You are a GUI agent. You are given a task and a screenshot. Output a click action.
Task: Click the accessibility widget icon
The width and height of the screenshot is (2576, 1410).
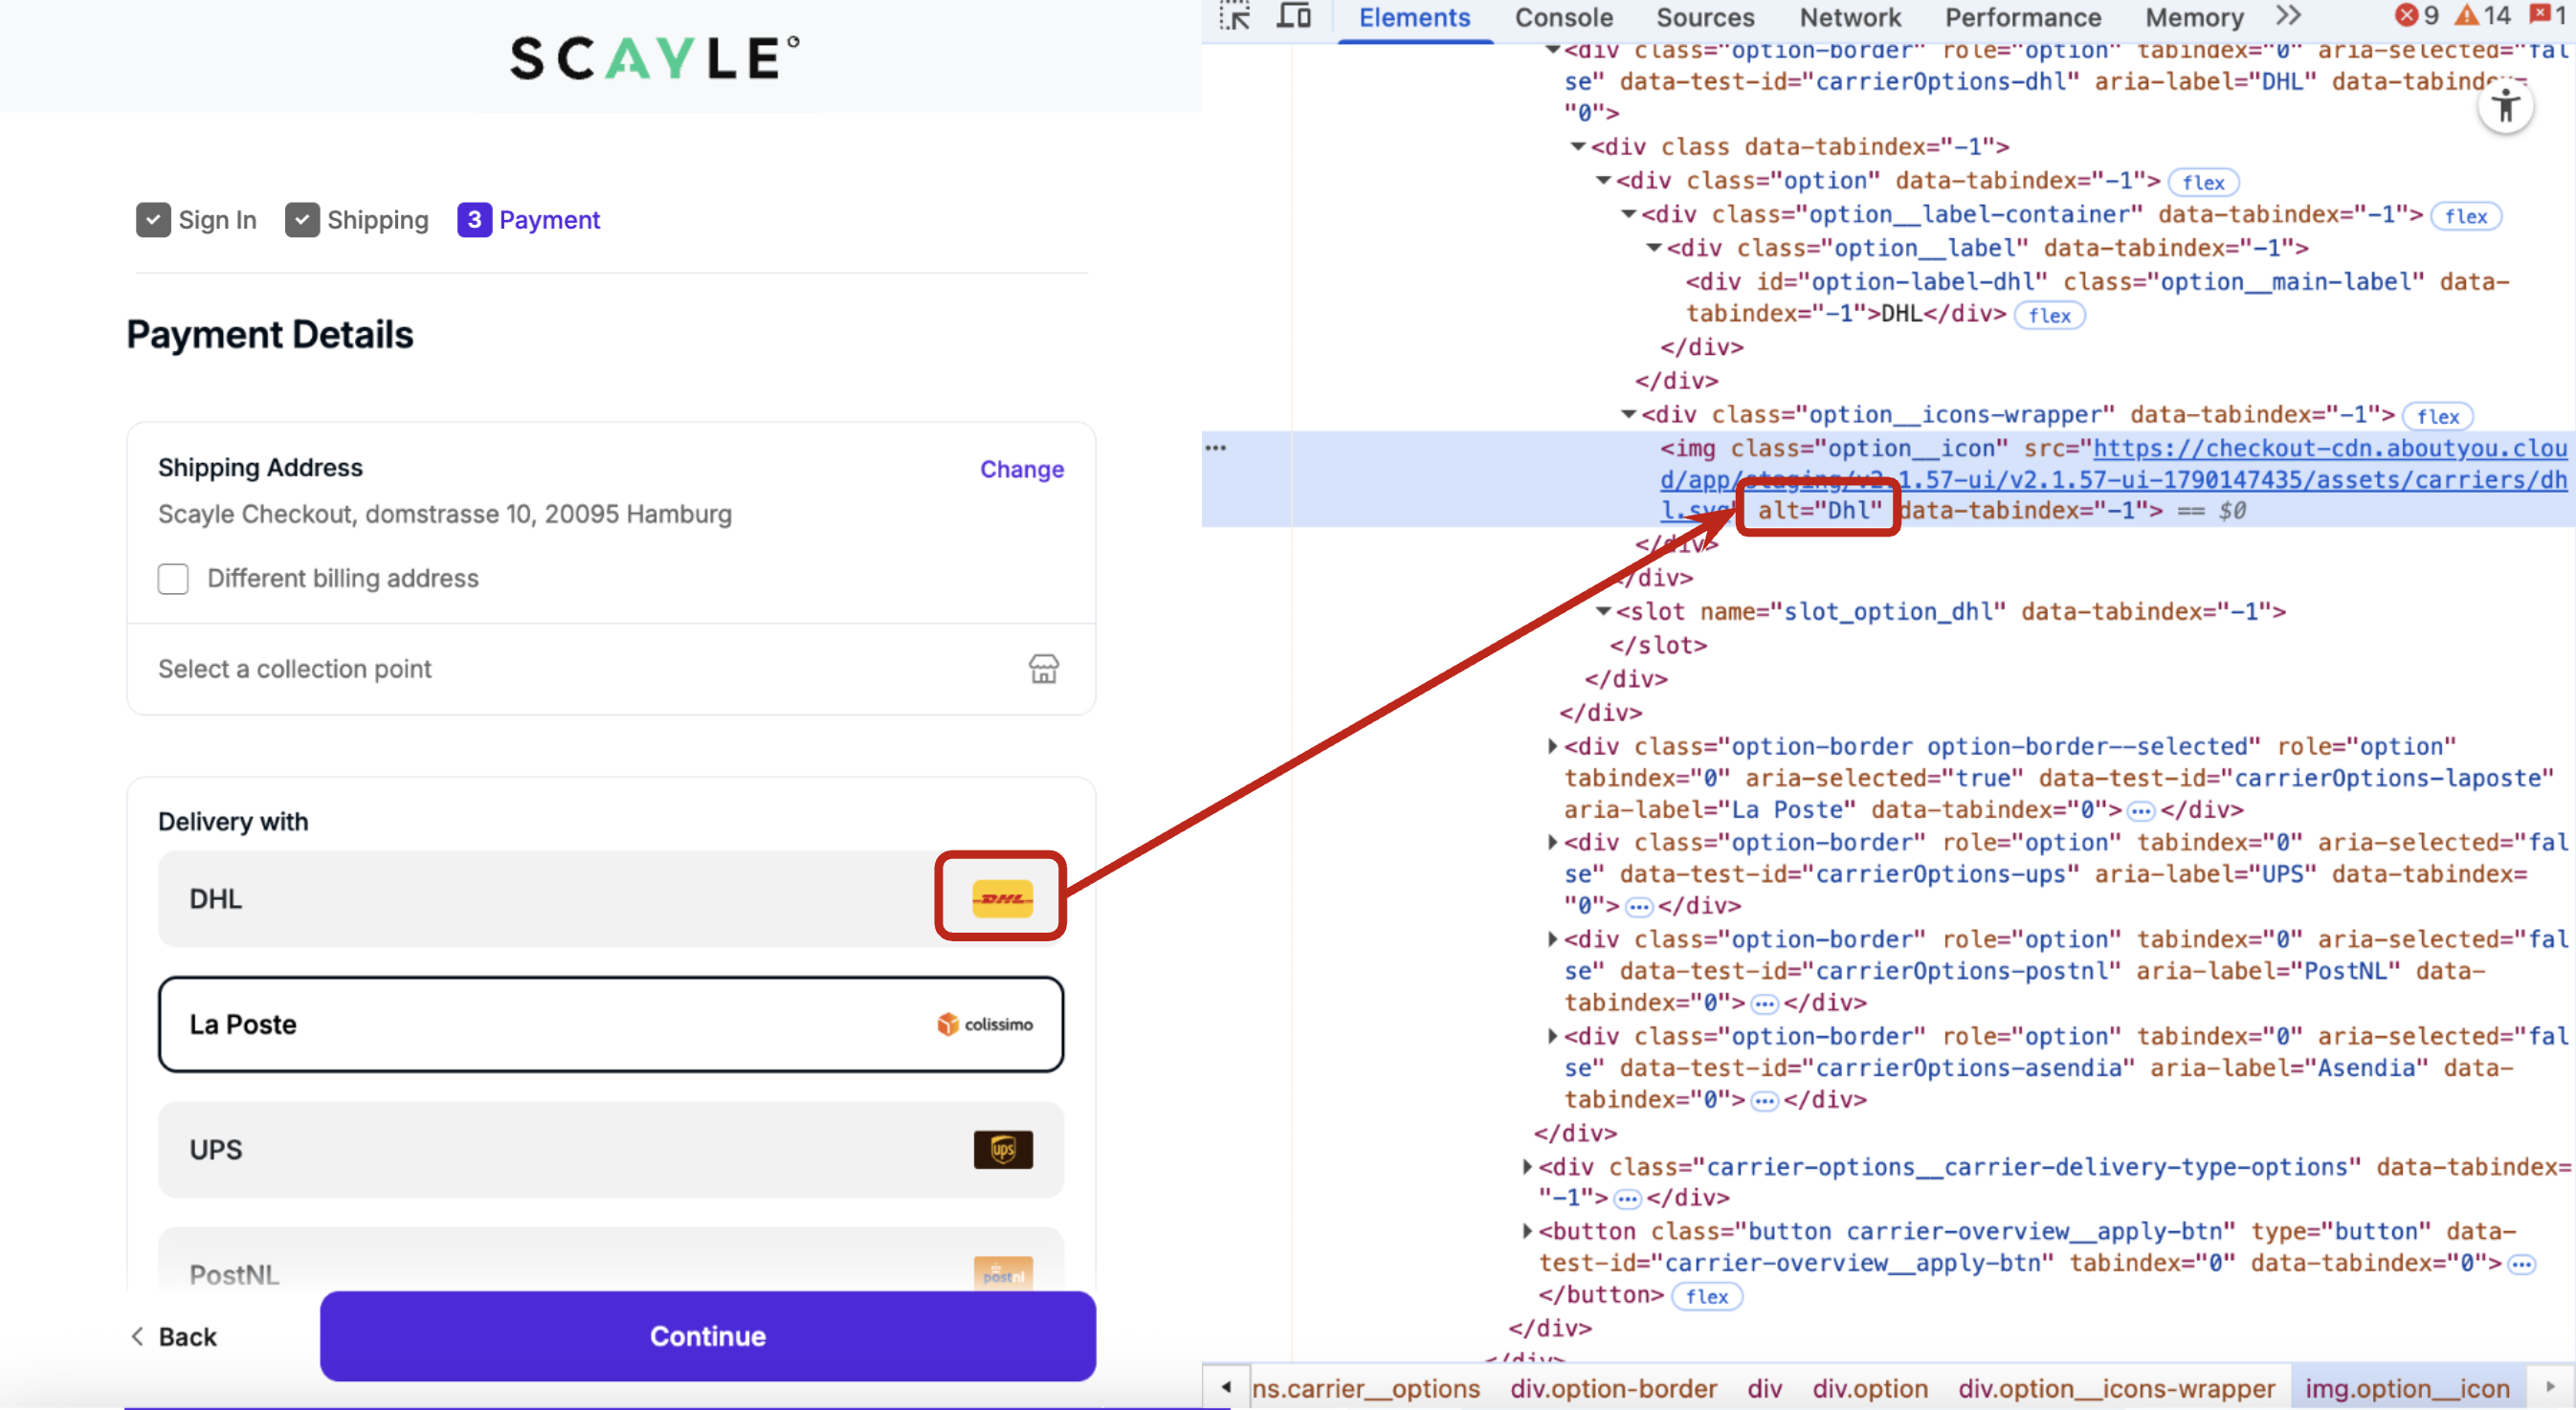pyautogui.click(x=2505, y=107)
